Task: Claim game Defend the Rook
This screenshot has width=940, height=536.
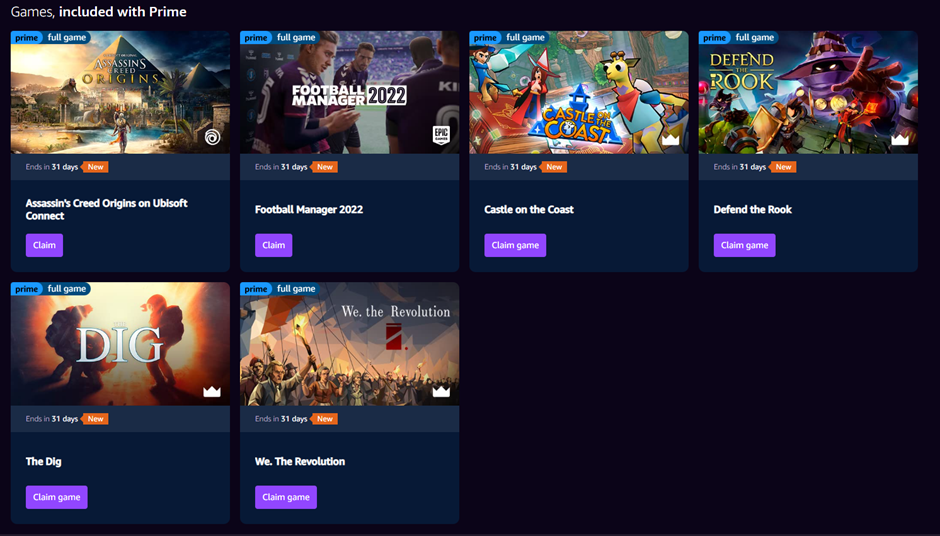Action: click(x=744, y=245)
